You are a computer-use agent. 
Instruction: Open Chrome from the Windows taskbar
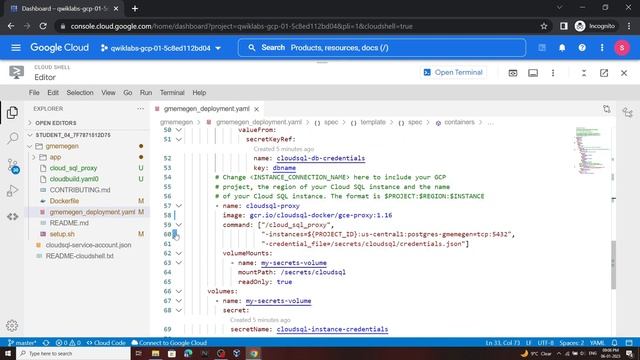pos(253,353)
